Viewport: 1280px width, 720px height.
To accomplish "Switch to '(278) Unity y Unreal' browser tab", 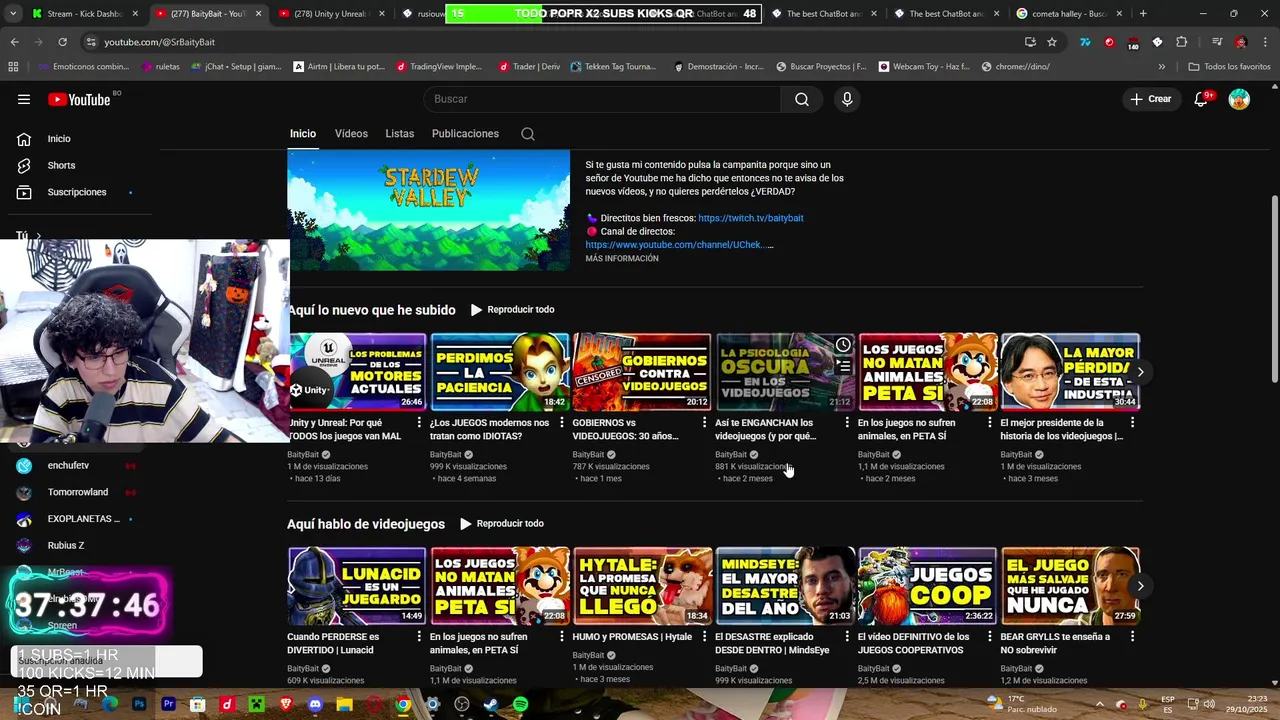I will coord(330,14).
